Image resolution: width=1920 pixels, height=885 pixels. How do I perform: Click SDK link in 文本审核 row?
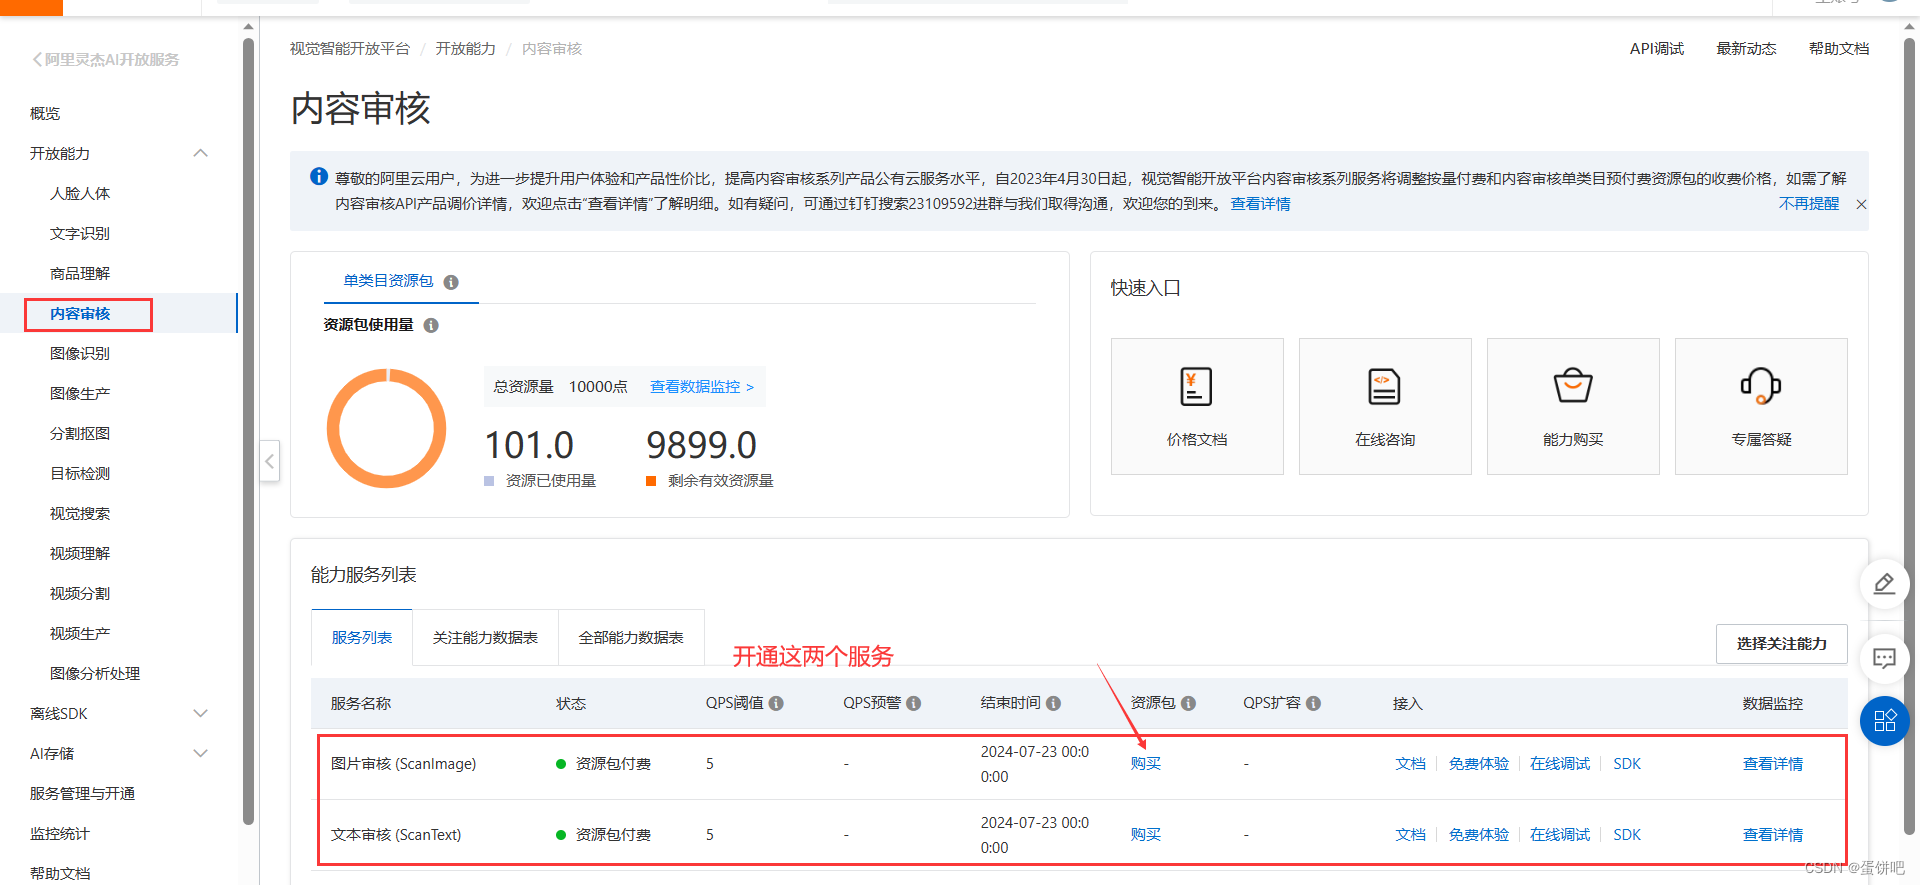1627,834
